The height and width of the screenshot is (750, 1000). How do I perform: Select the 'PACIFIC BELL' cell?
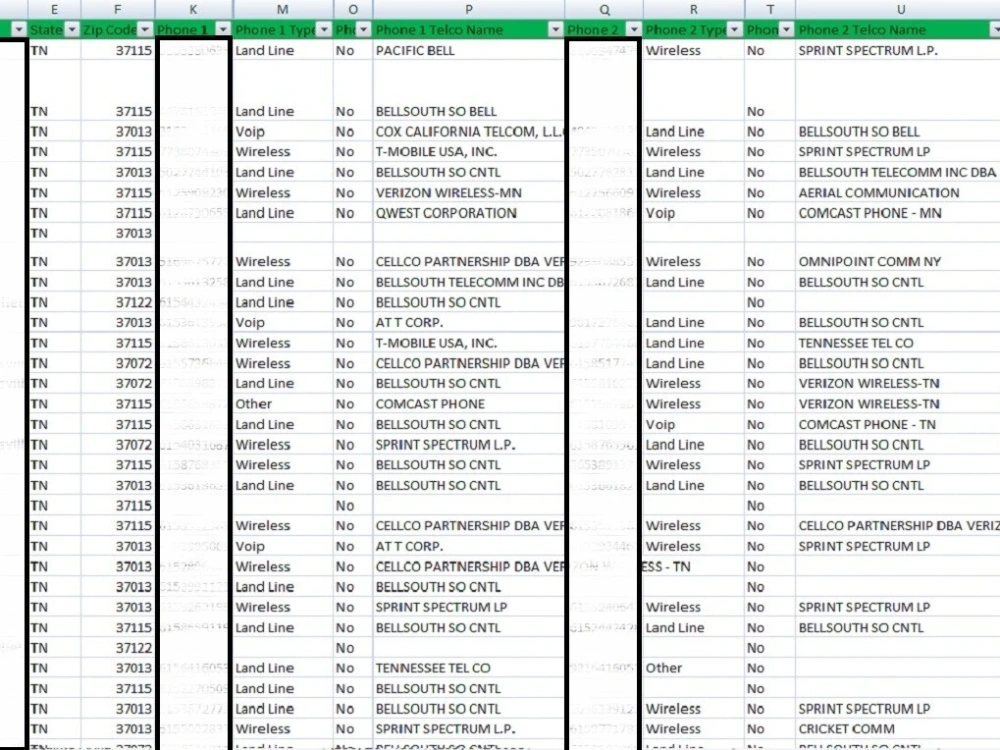(x=469, y=50)
